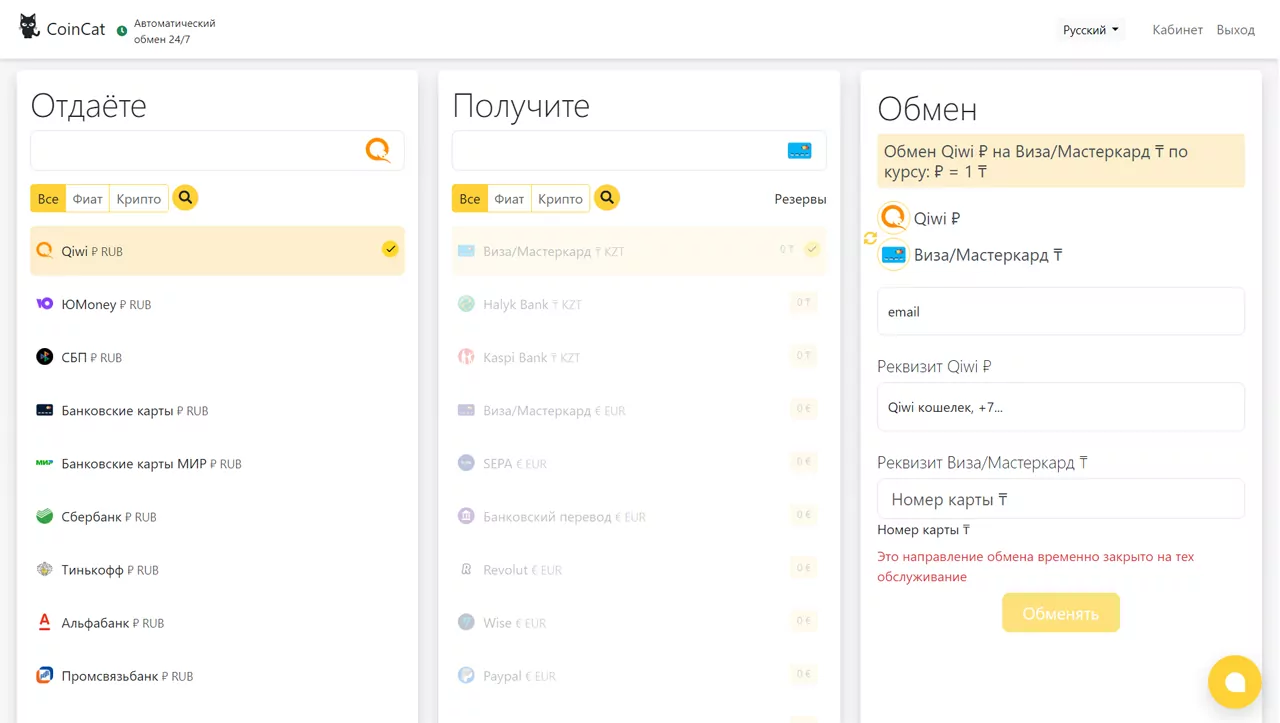The width and height of the screenshot is (1280, 723).
Task: Click the Получите search input
Action: tap(639, 151)
